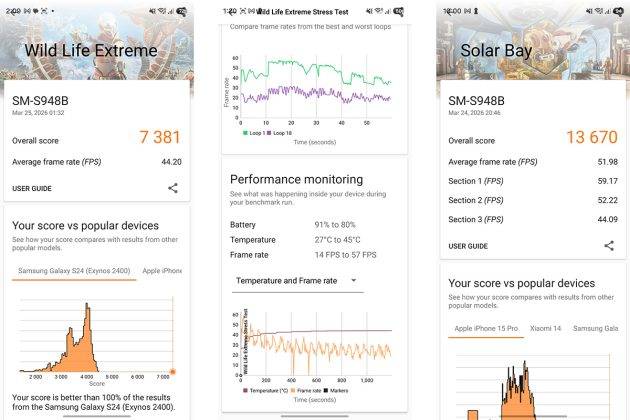Tap score better than 100% results text
630x420 pixels.
tap(94, 402)
